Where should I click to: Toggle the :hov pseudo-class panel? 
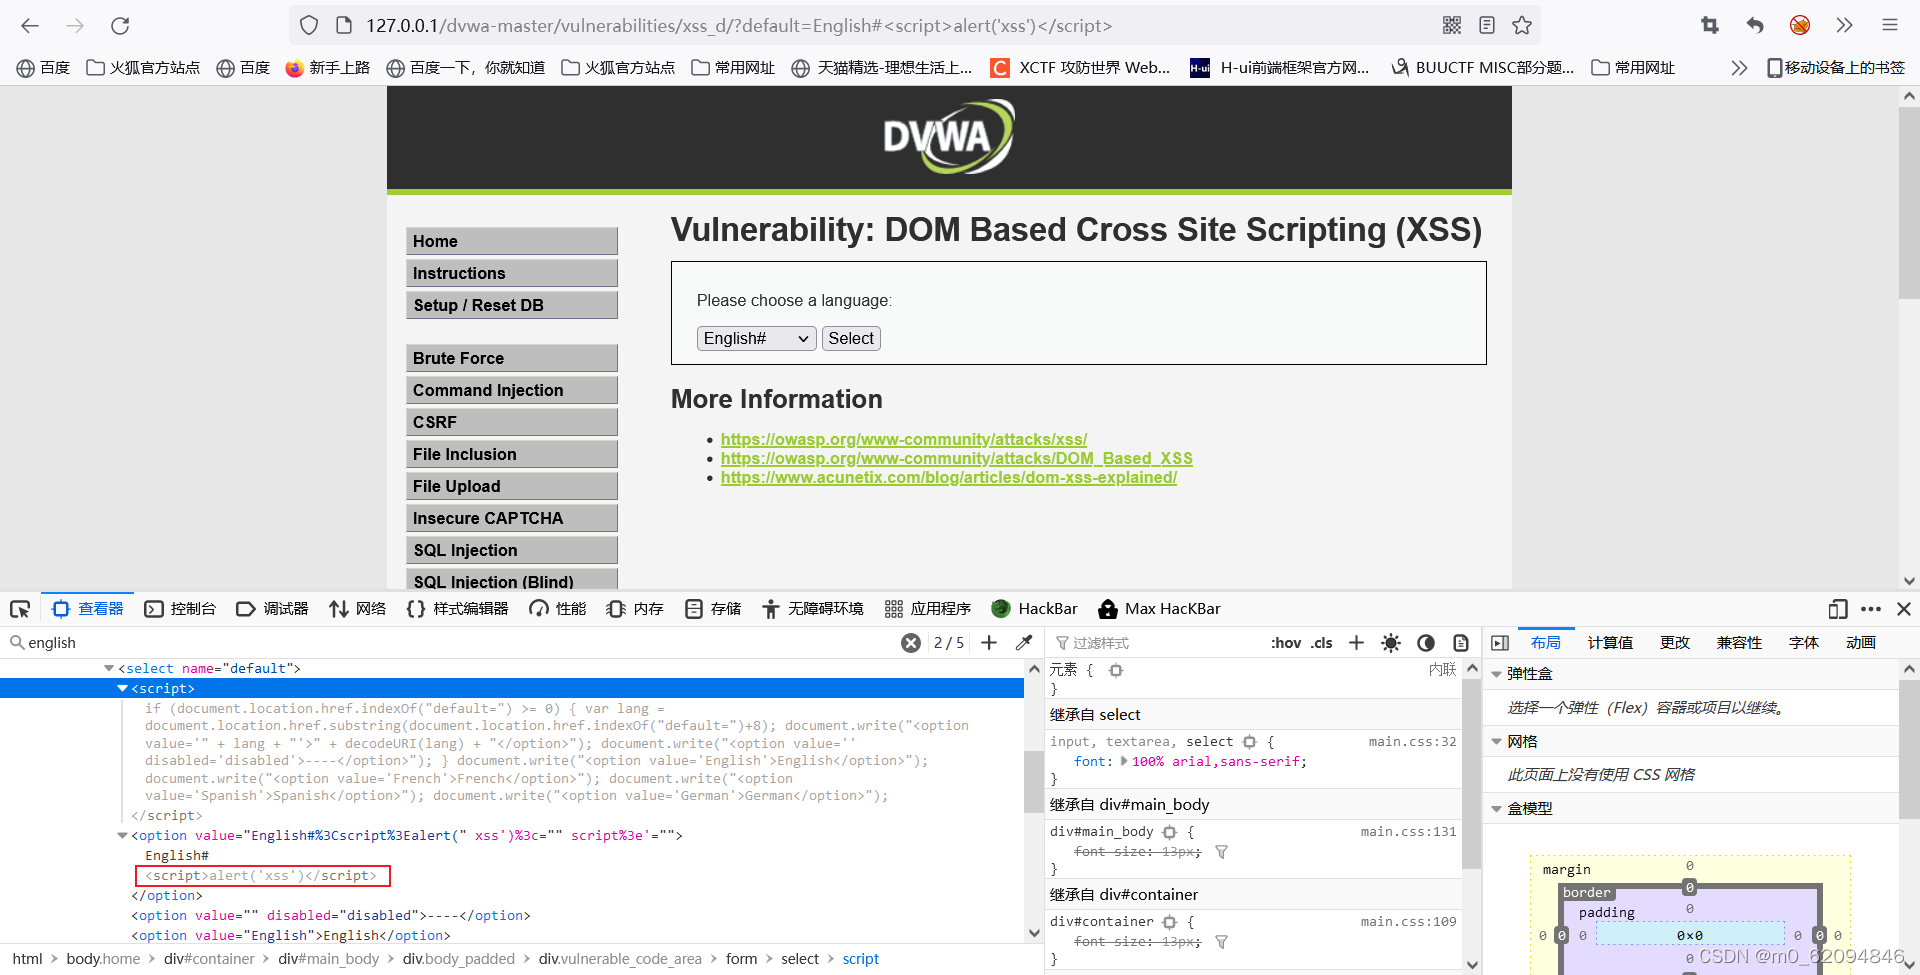[x=1286, y=643]
